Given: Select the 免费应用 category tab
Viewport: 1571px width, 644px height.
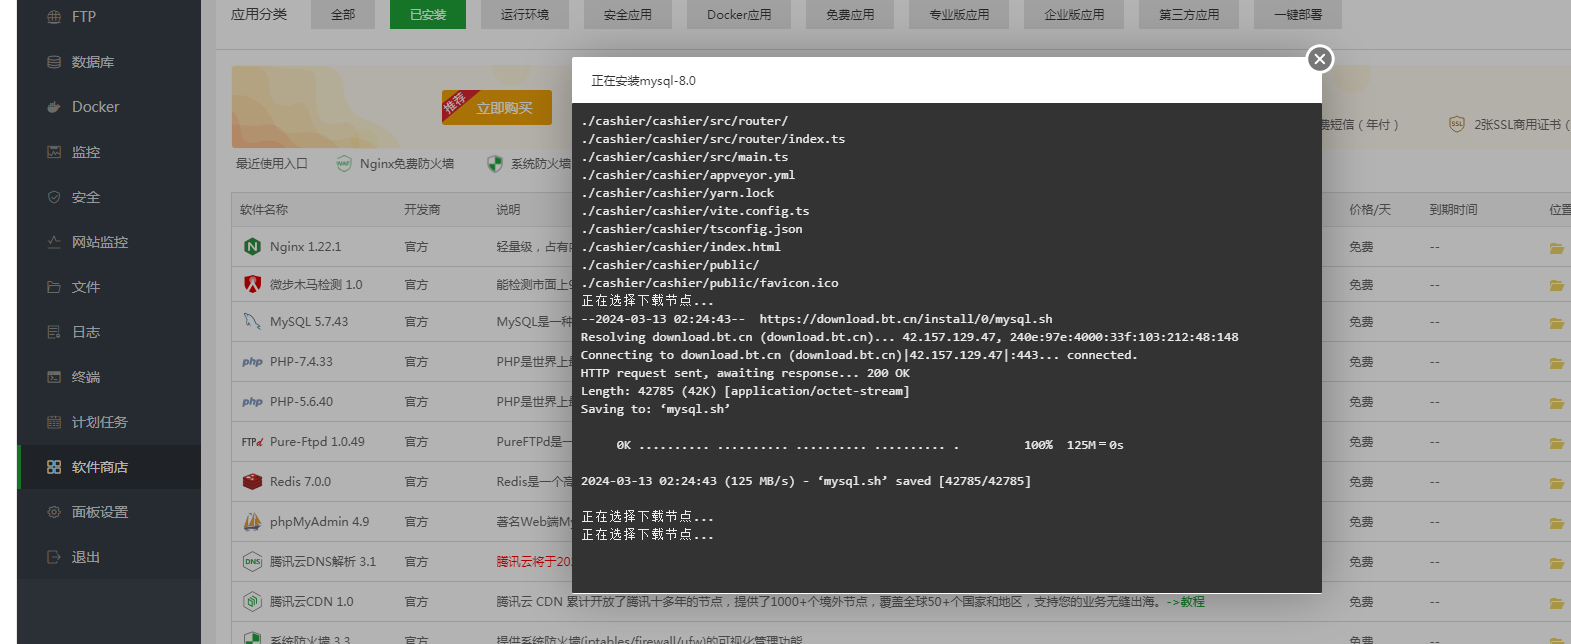Looking at the screenshot, I should coord(850,15).
